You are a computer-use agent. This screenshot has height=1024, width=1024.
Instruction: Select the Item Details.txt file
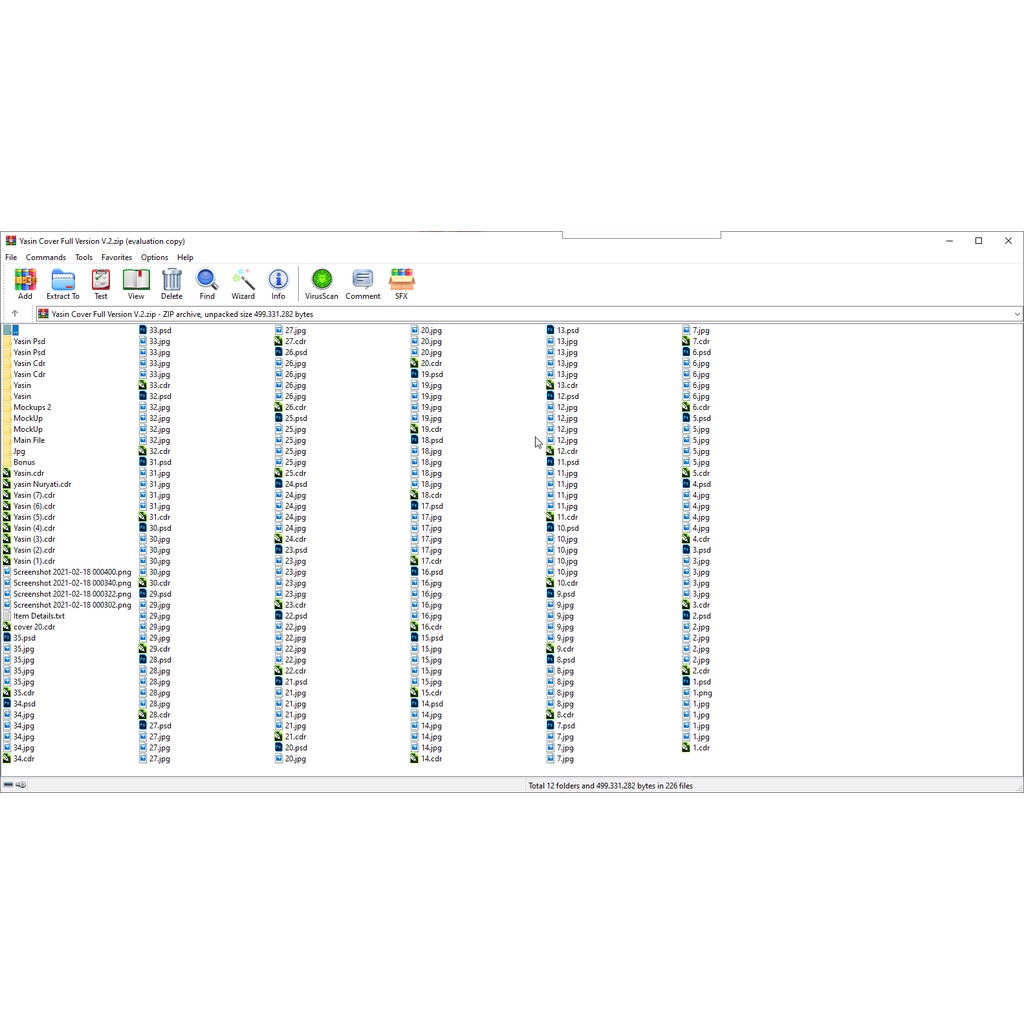click(x=39, y=616)
